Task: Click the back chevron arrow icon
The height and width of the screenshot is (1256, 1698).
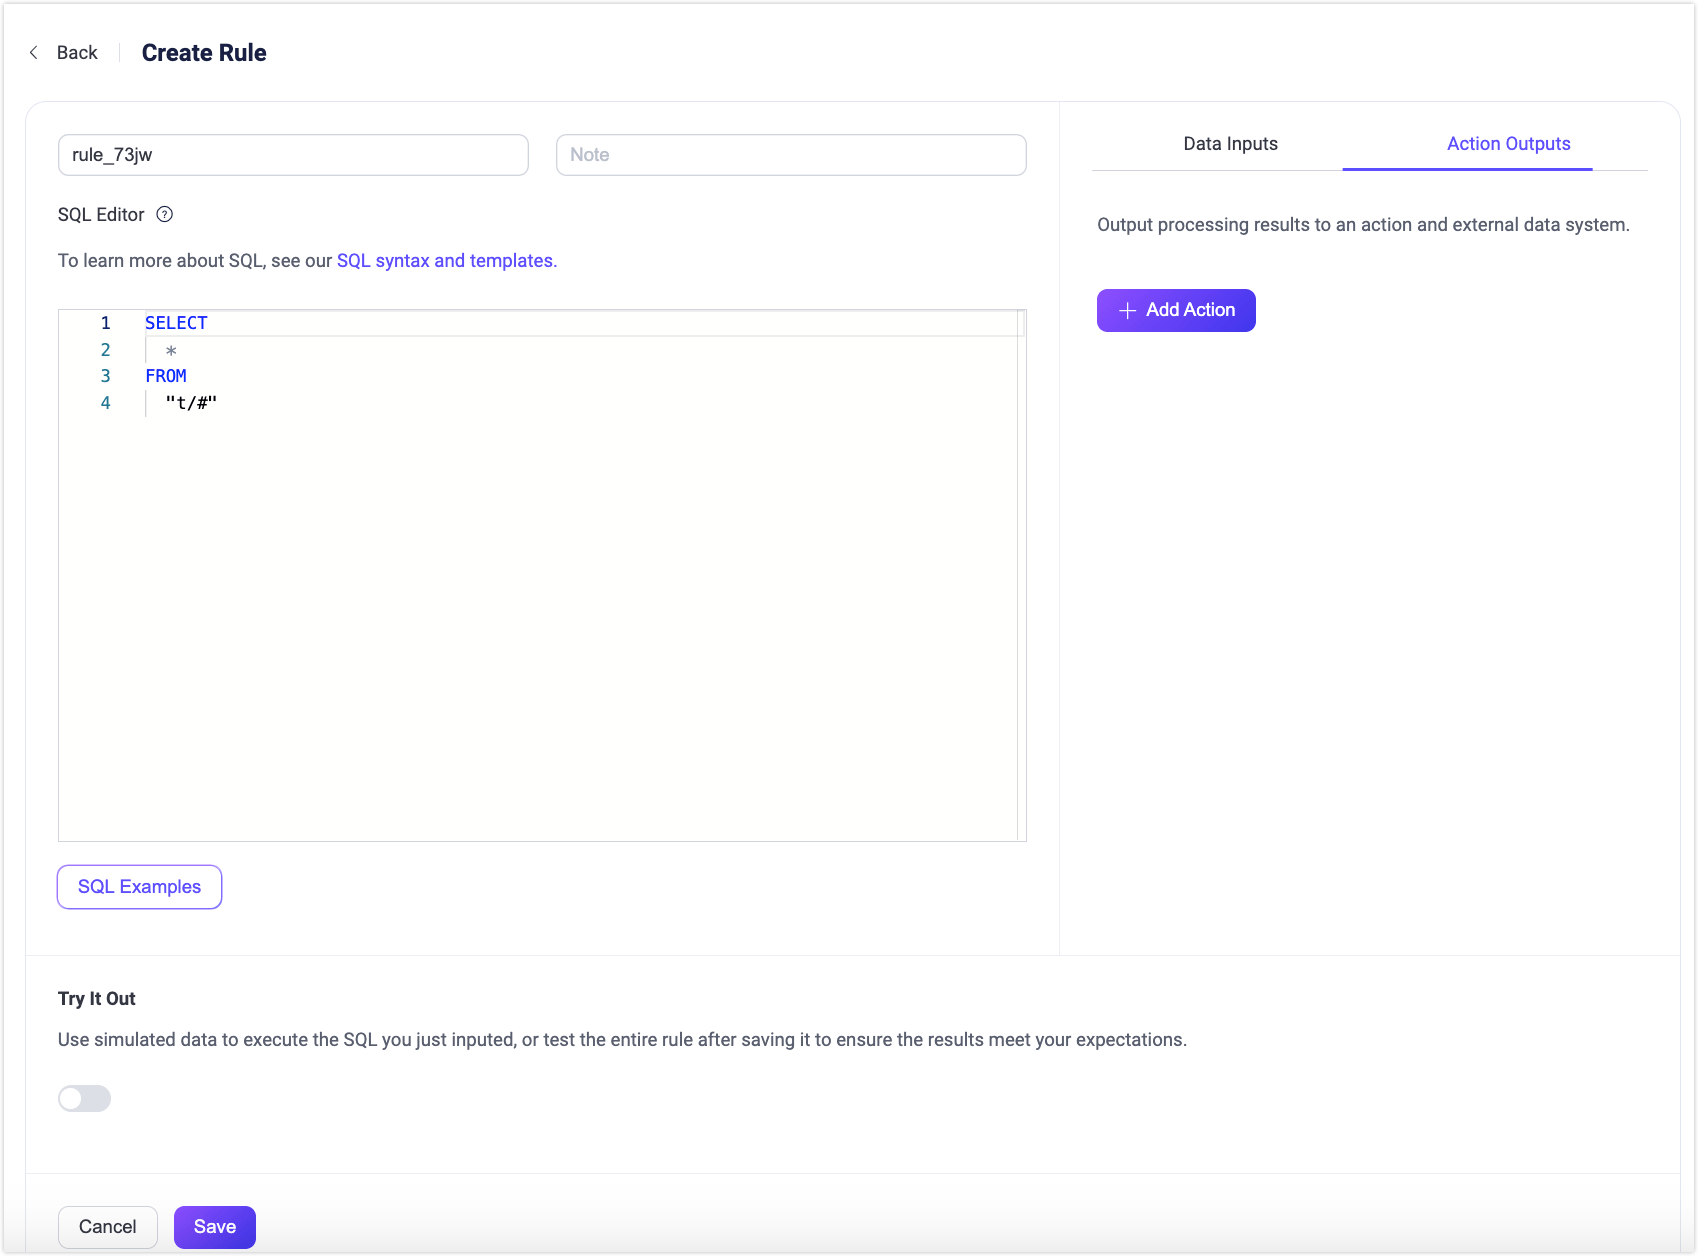Action: coord(34,53)
